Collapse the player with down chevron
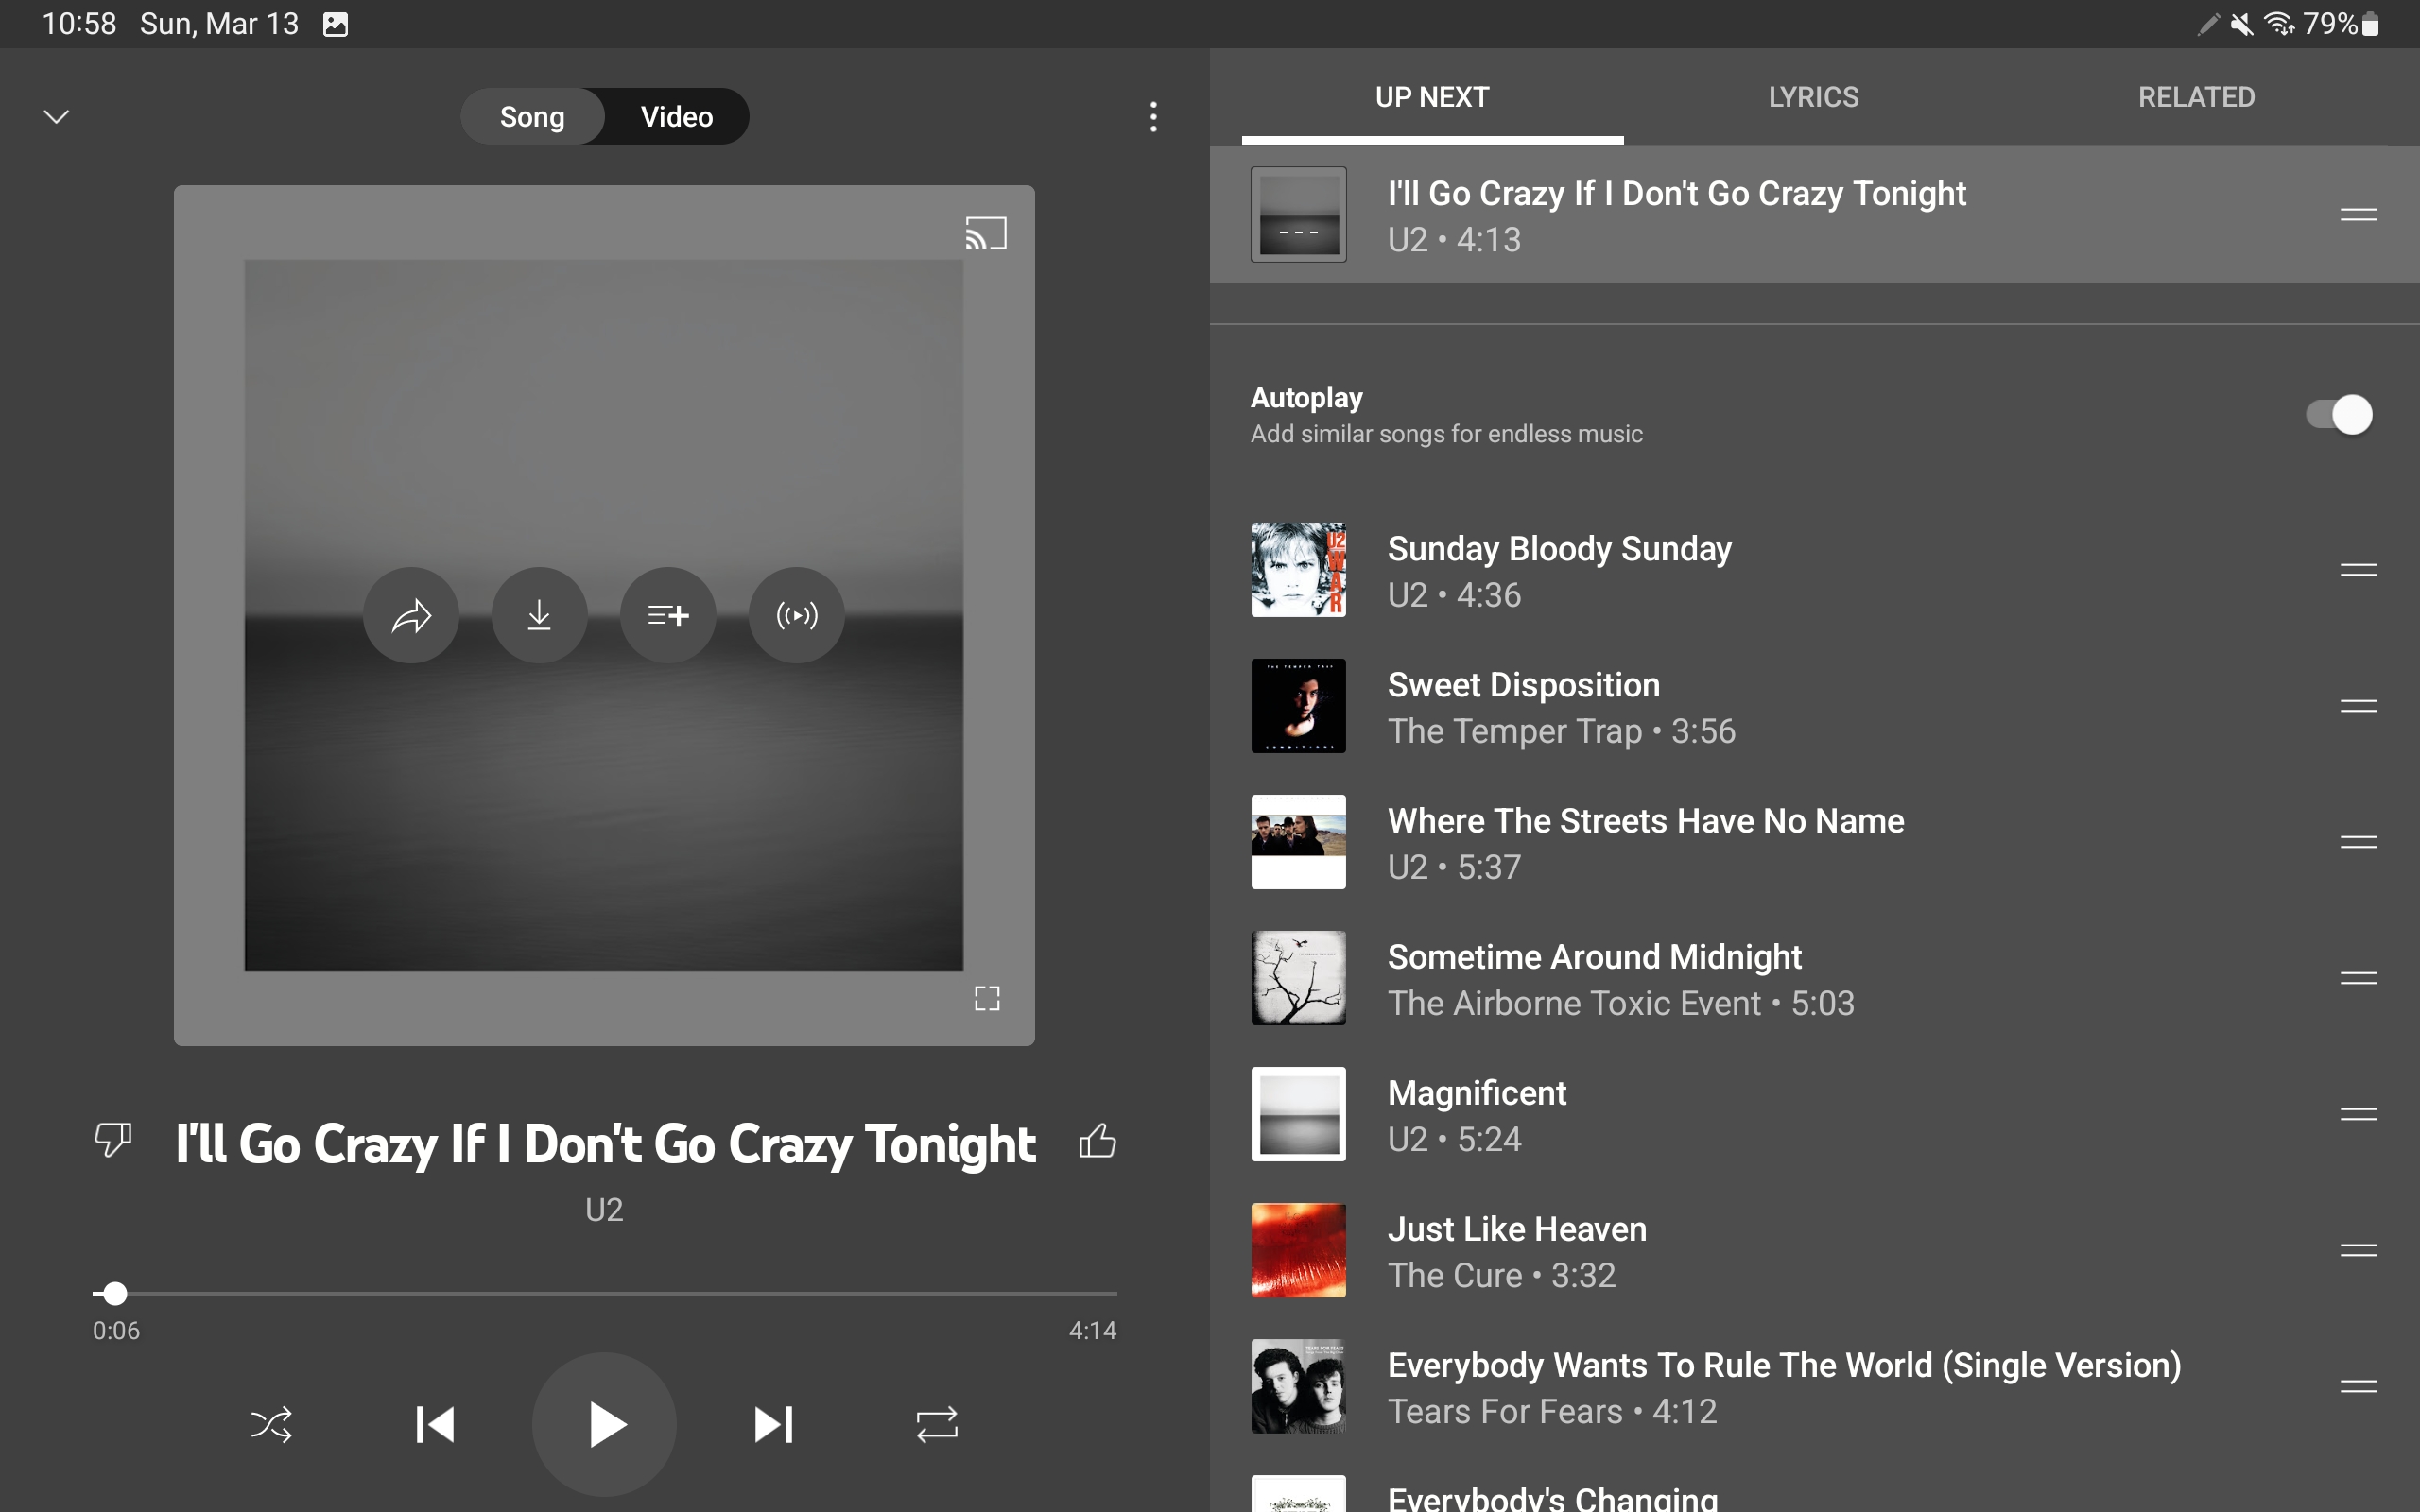Image resolution: width=2420 pixels, height=1512 pixels. tap(57, 117)
